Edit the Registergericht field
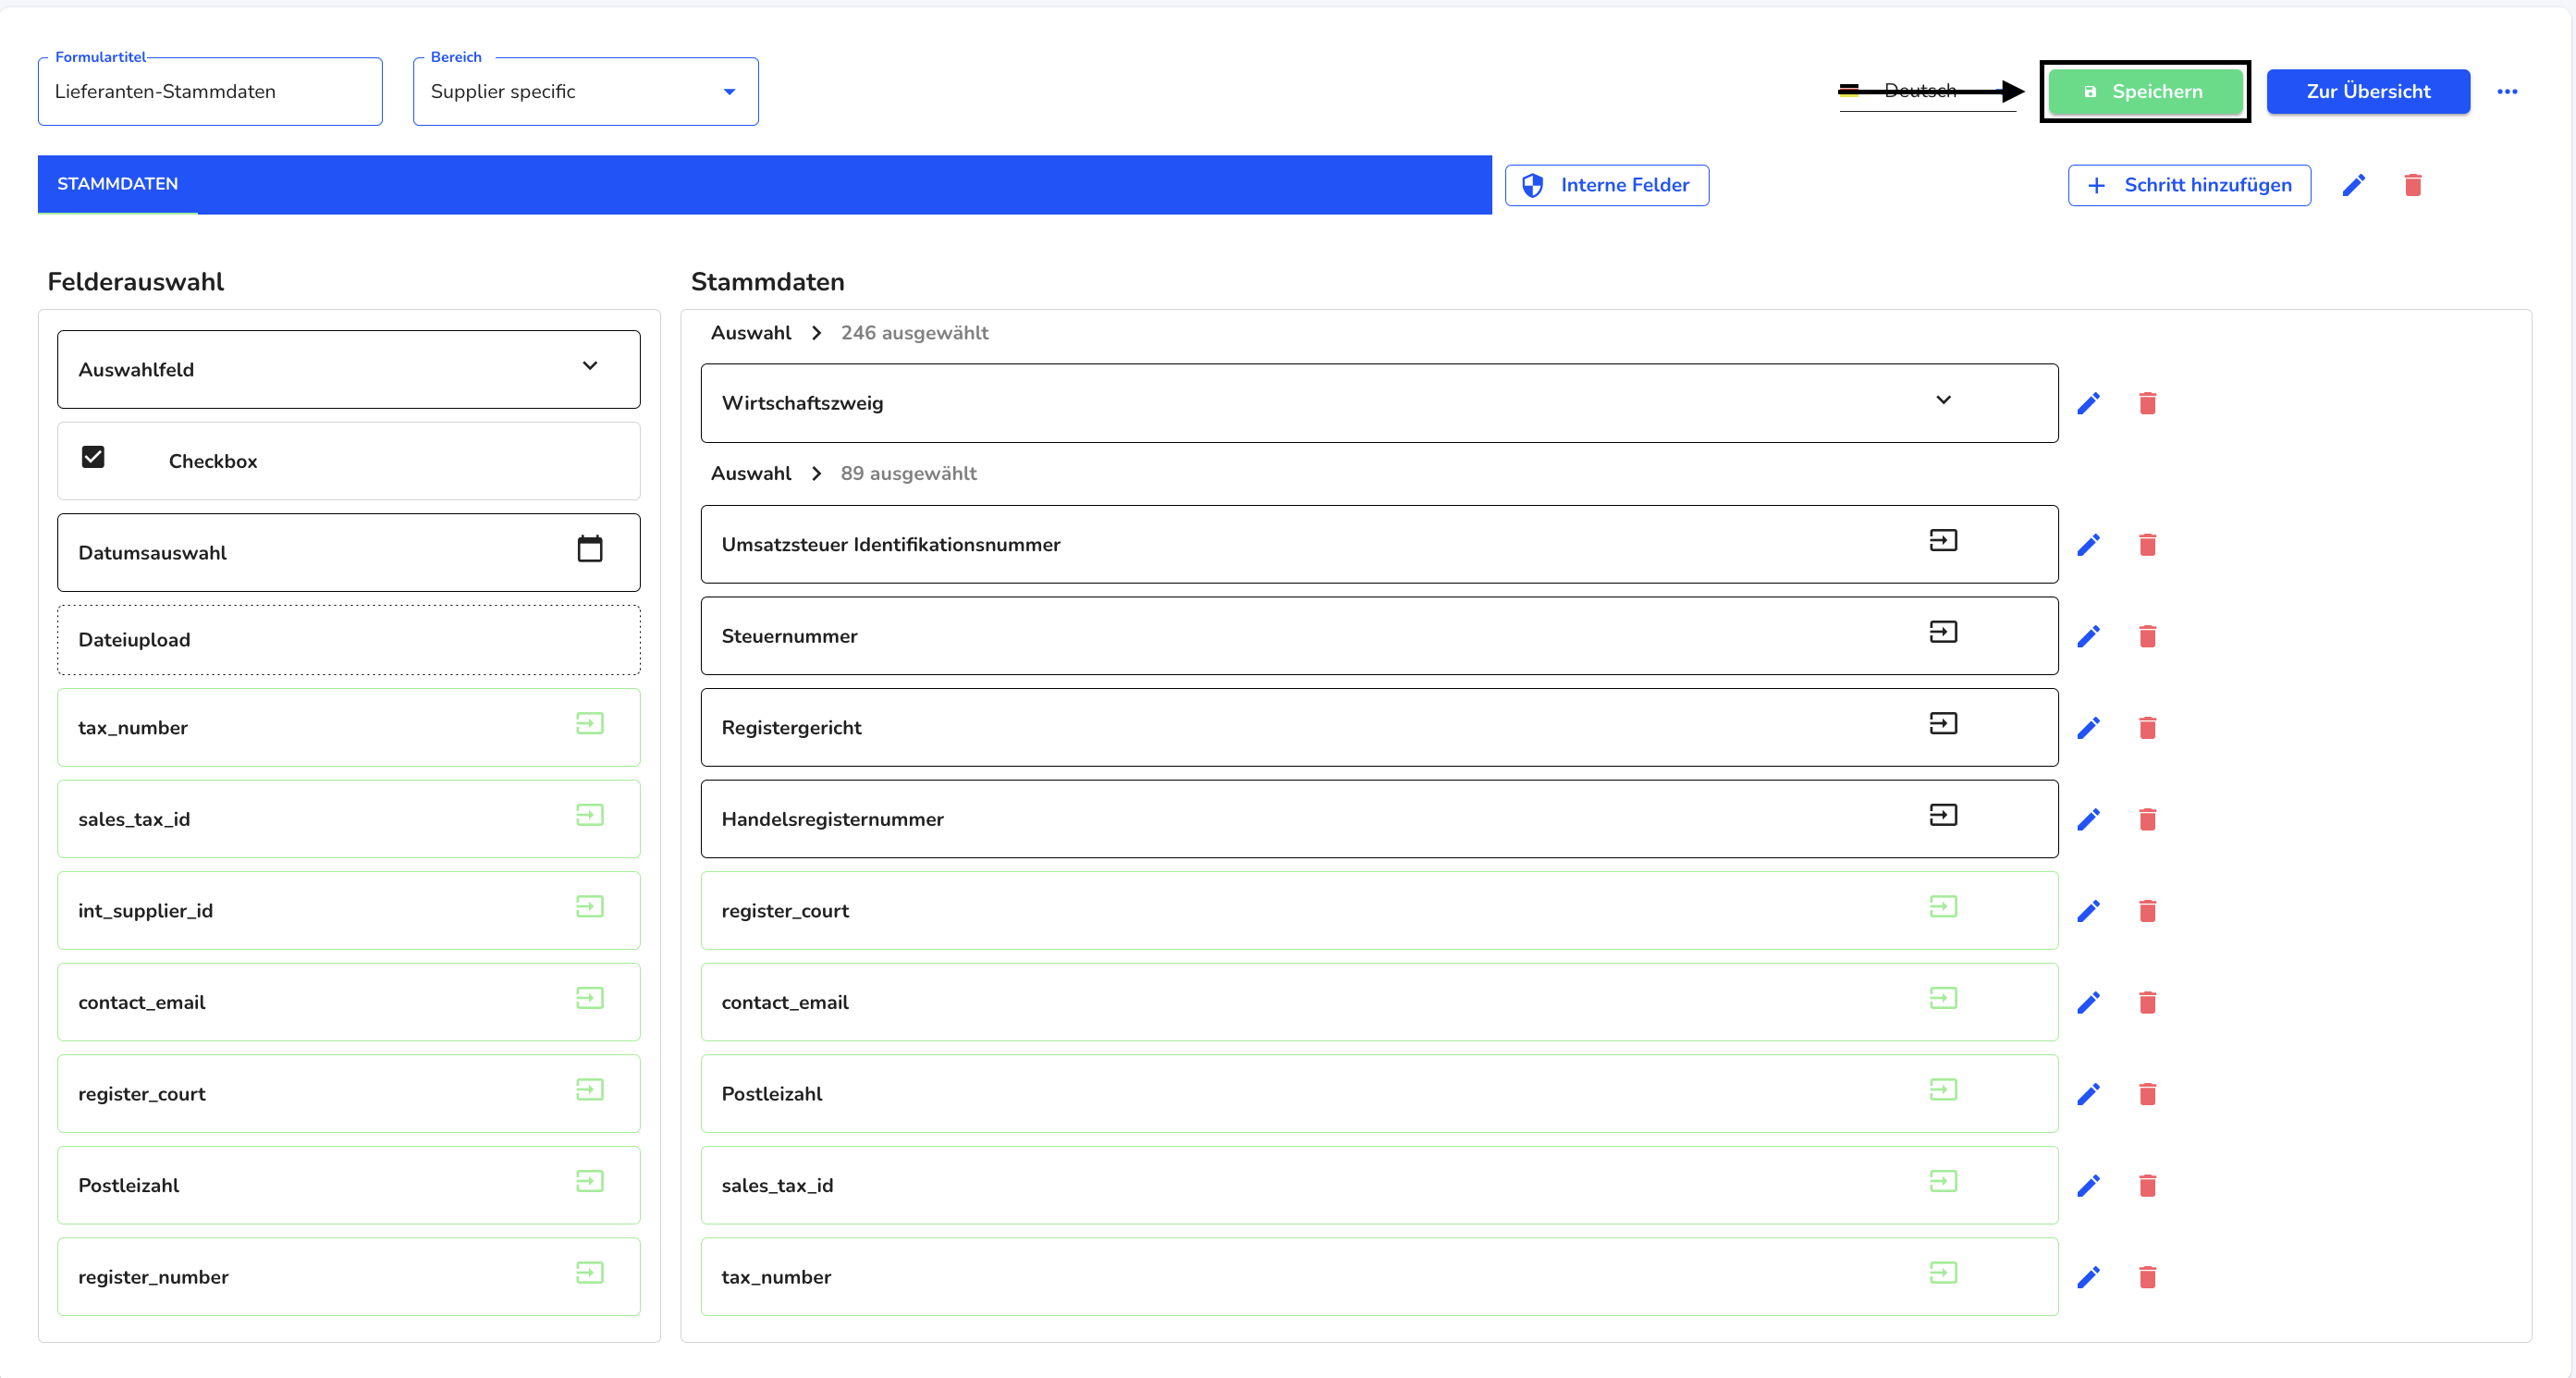The height and width of the screenshot is (1378, 2576). 2088,728
